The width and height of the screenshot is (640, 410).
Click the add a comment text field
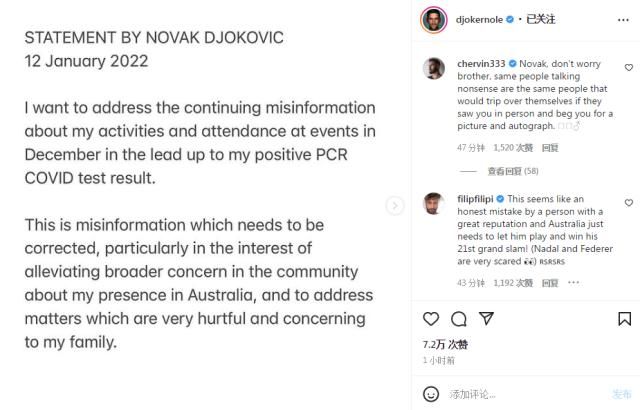click(x=527, y=394)
